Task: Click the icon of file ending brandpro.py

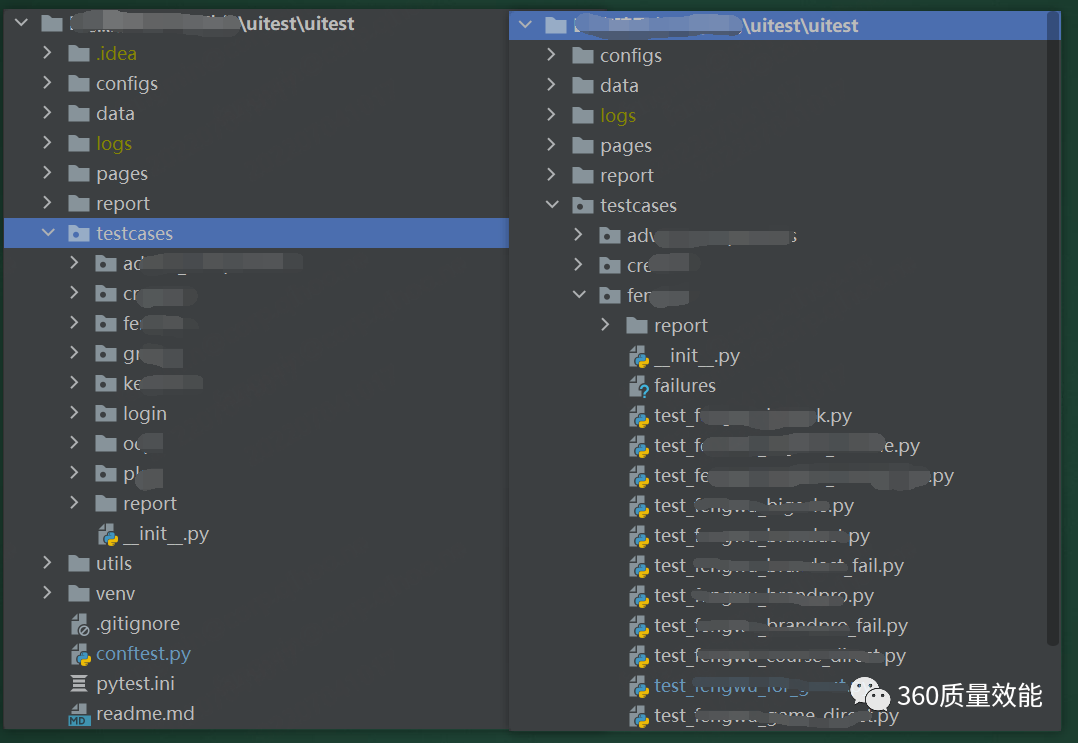Action: point(639,596)
